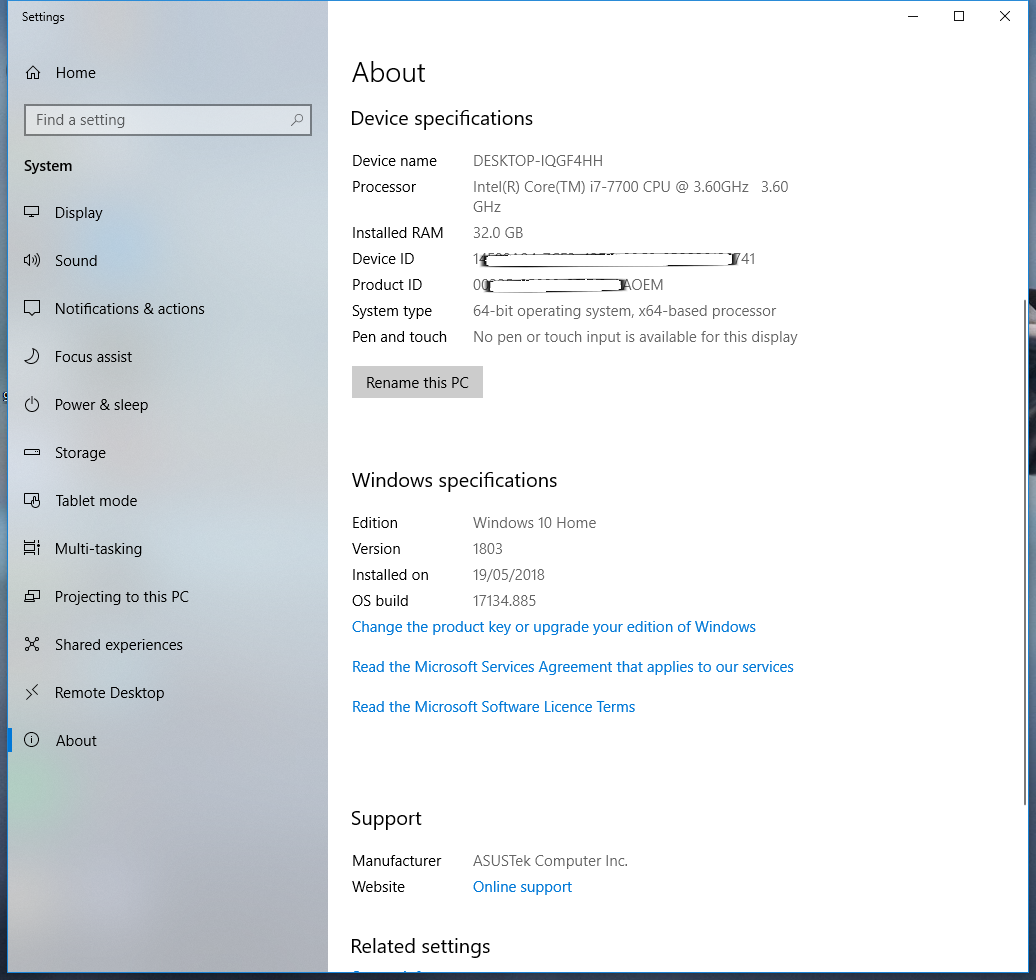Click the OS build value 17134.885
The height and width of the screenshot is (980, 1036).
(504, 601)
